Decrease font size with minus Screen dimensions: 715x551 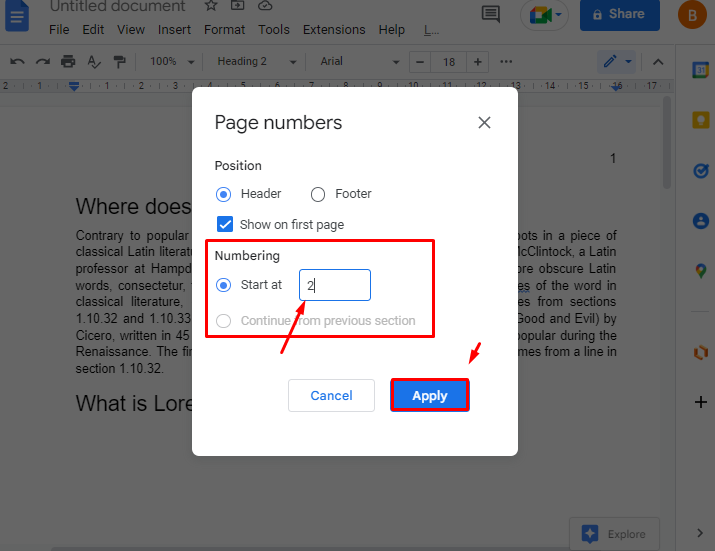[420, 62]
